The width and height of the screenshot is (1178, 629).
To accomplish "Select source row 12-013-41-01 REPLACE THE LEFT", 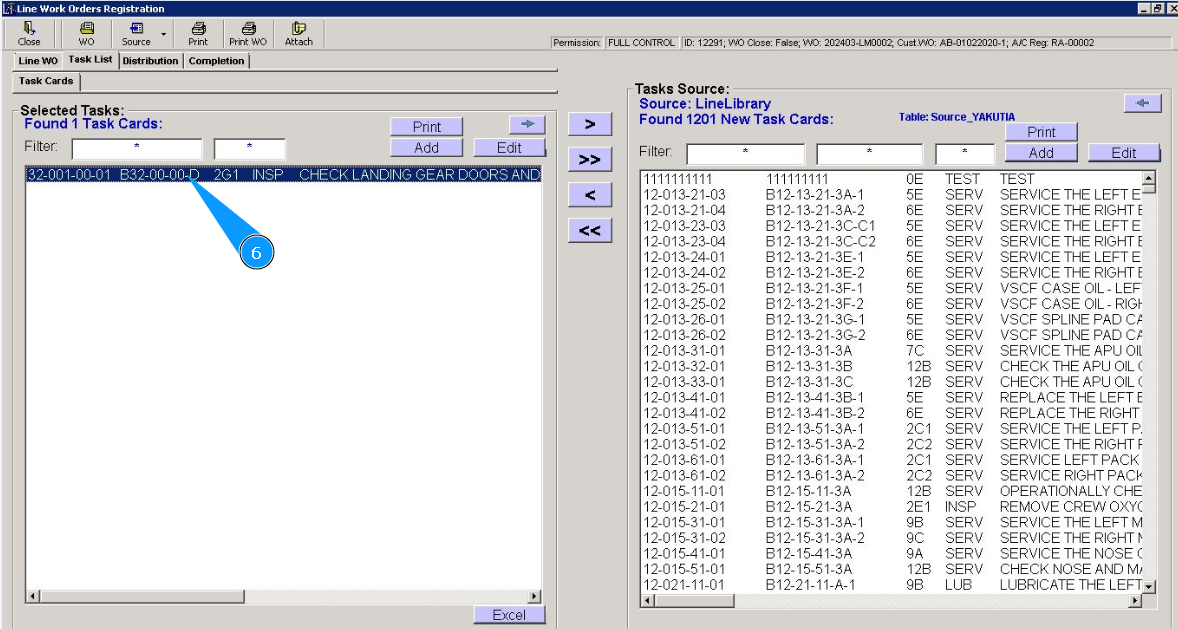I will point(892,398).
